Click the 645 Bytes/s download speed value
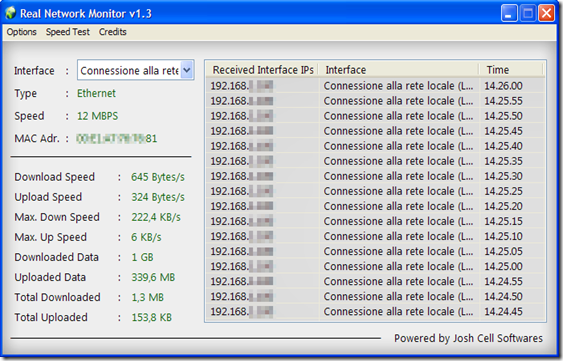 [158, 177]
